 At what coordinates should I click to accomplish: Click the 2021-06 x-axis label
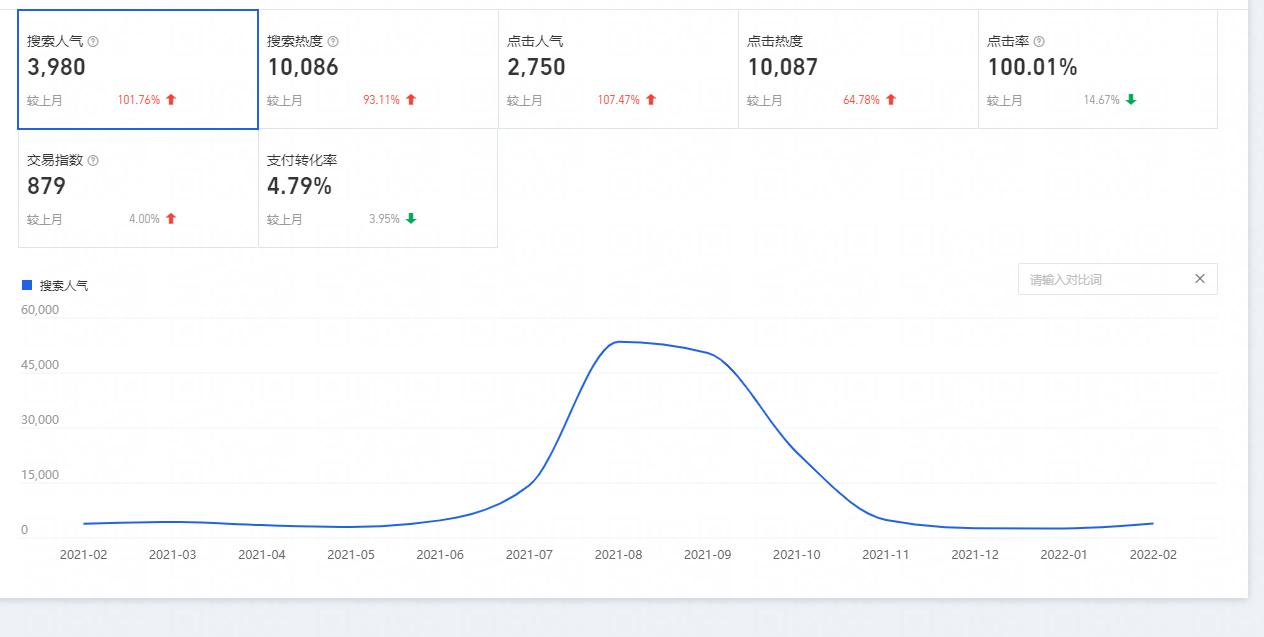[440, 555]
